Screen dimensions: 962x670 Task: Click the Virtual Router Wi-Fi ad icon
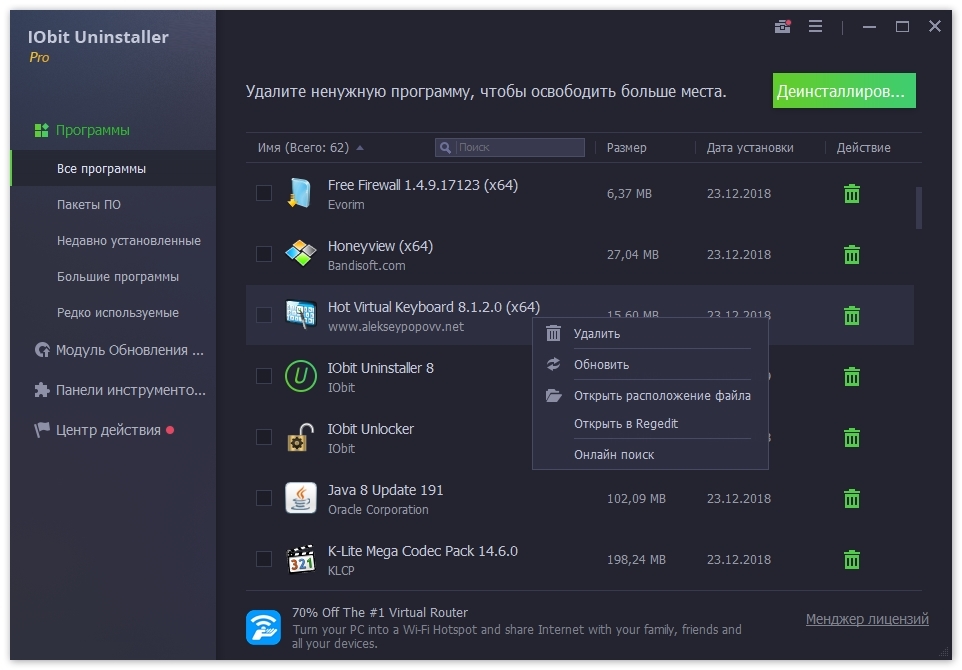click(263, 627)
